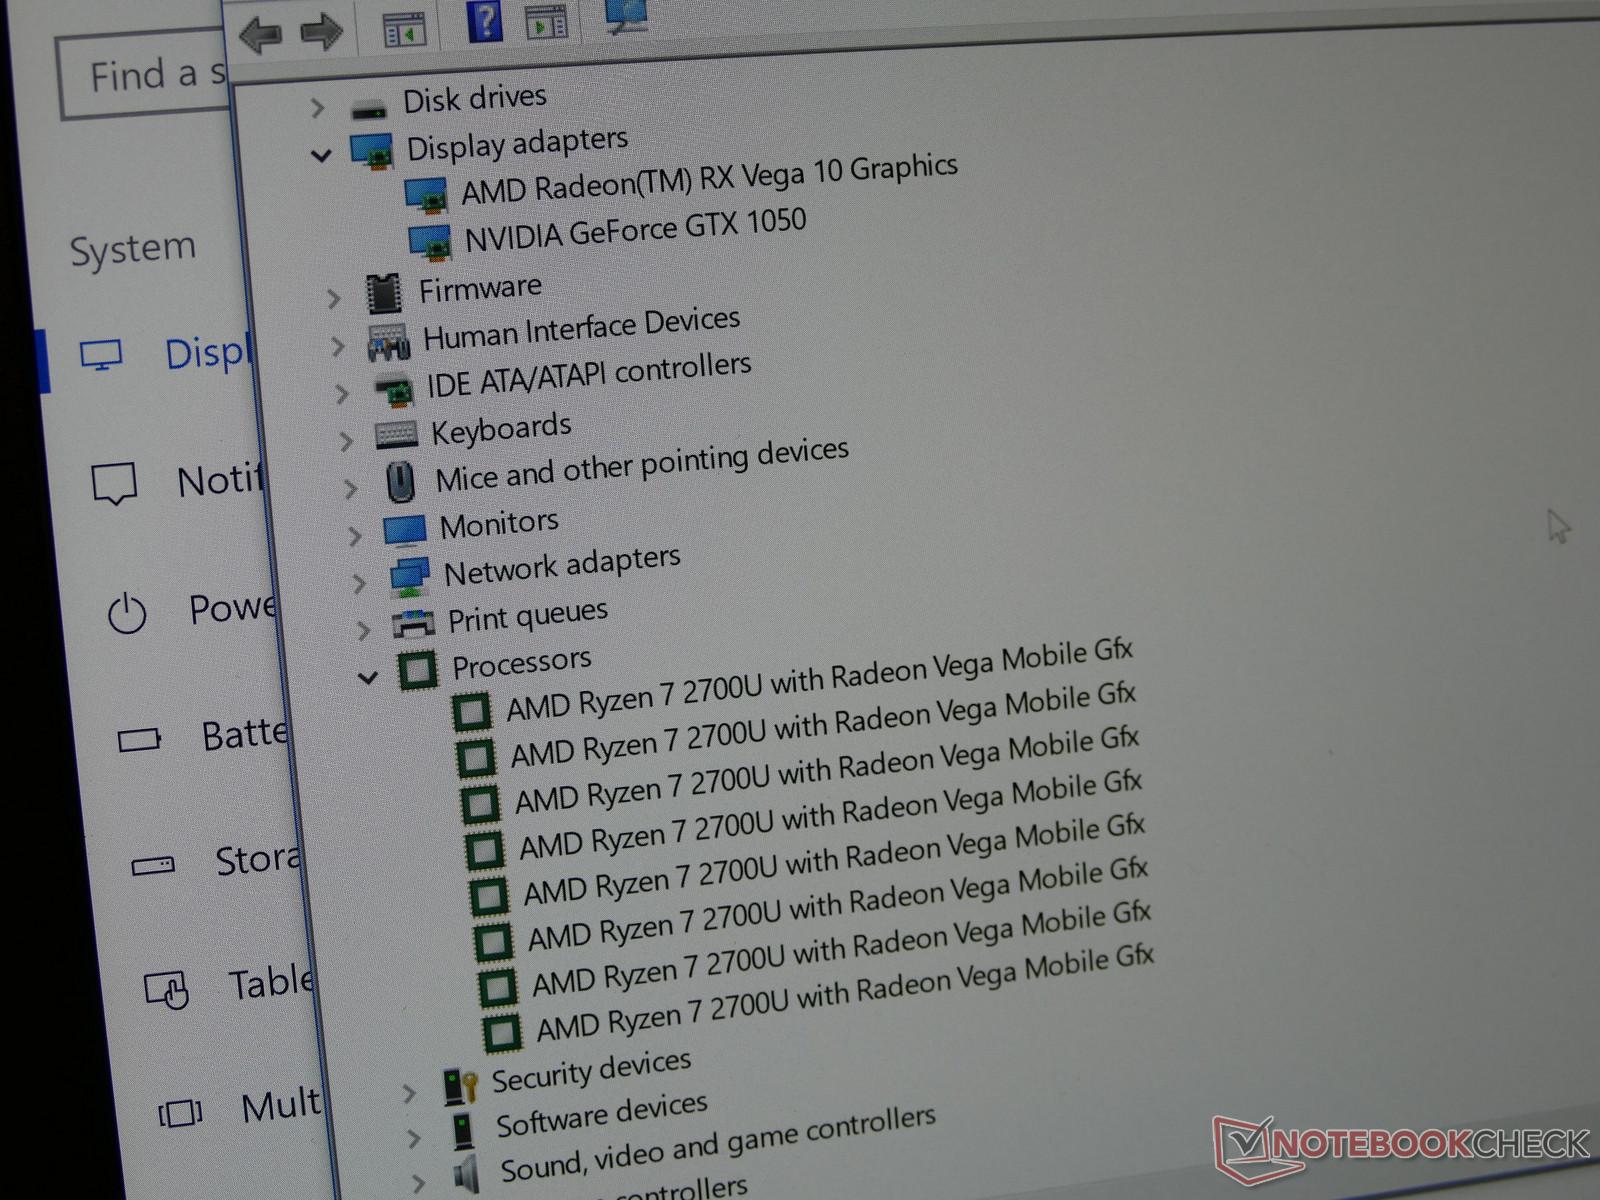Image resolution: width=1600 pixels, height=1200 pixels.
Task: Open Storage in the Settings sidebar
Action: point(215,862)
